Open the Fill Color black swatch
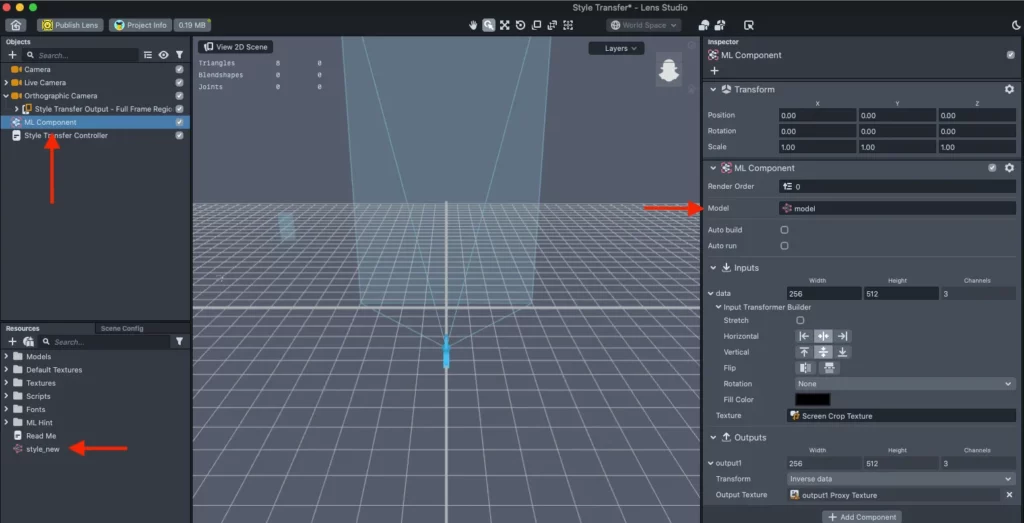This screenshot has height=523, width=1024. pos(812,400)
